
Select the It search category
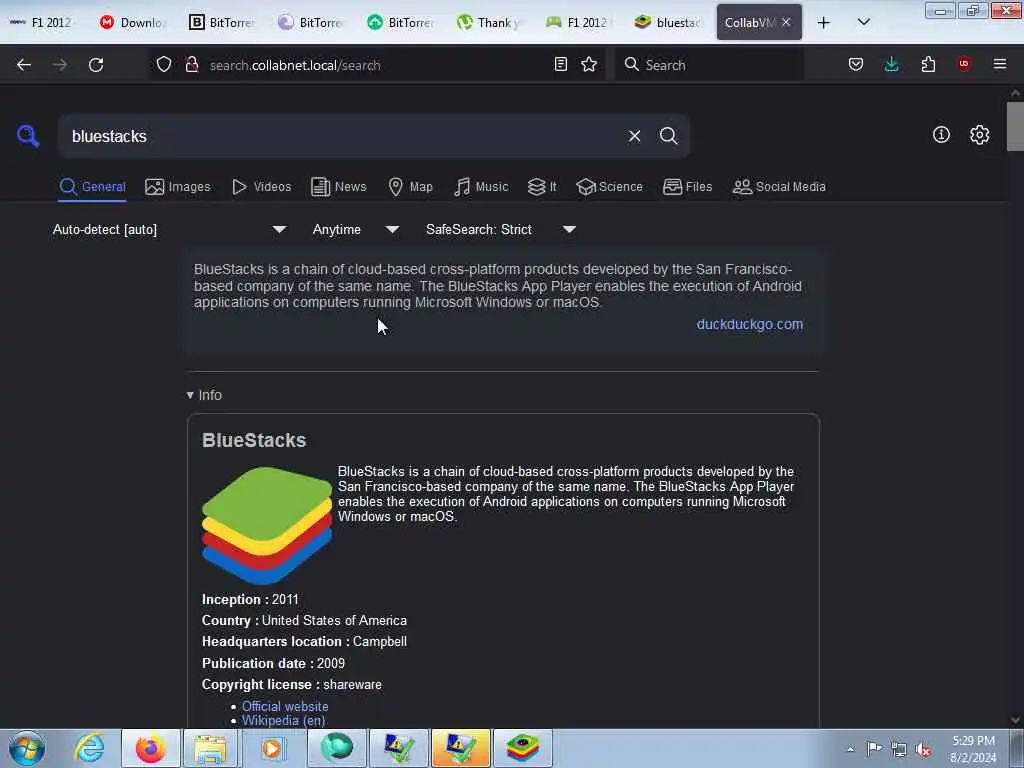coord(542,187)
